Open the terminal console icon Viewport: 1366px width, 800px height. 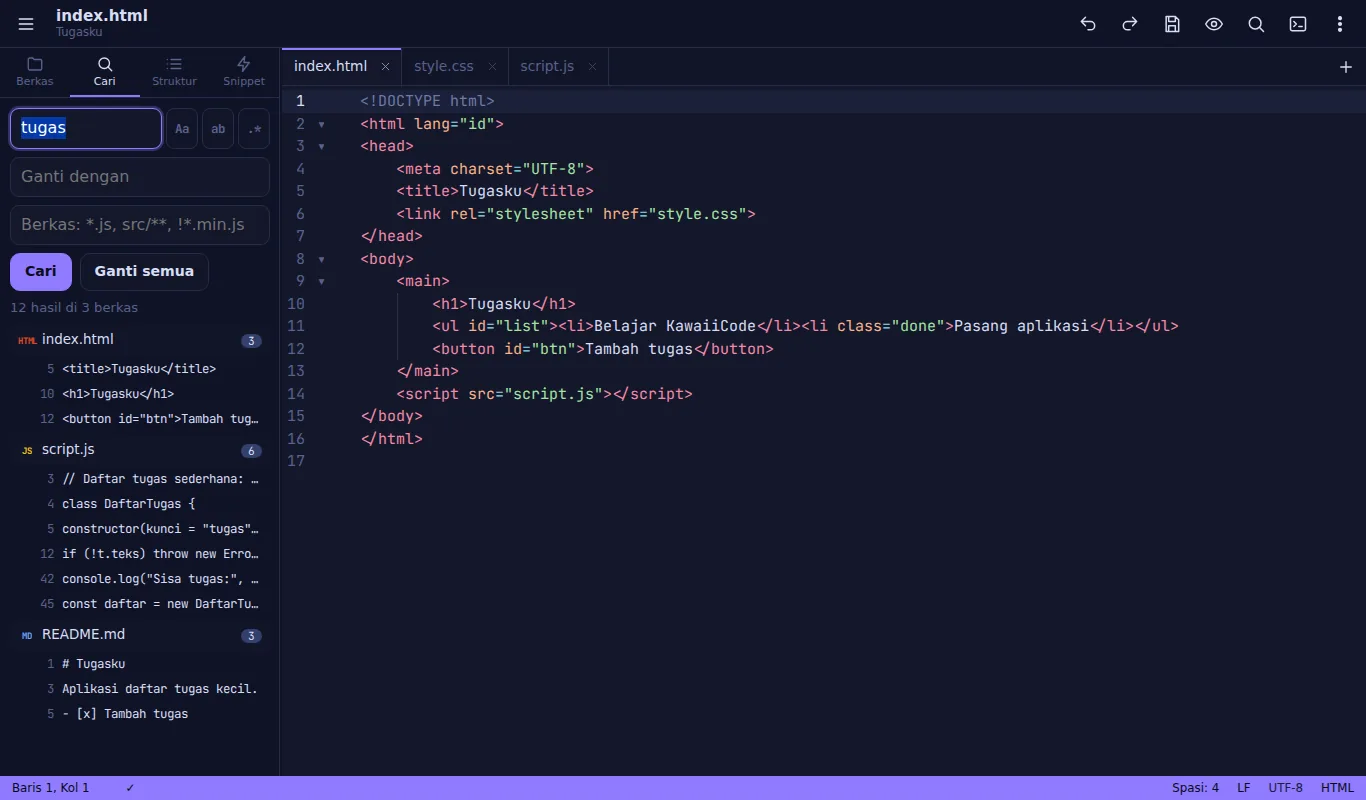click(x=1298, y=24)
